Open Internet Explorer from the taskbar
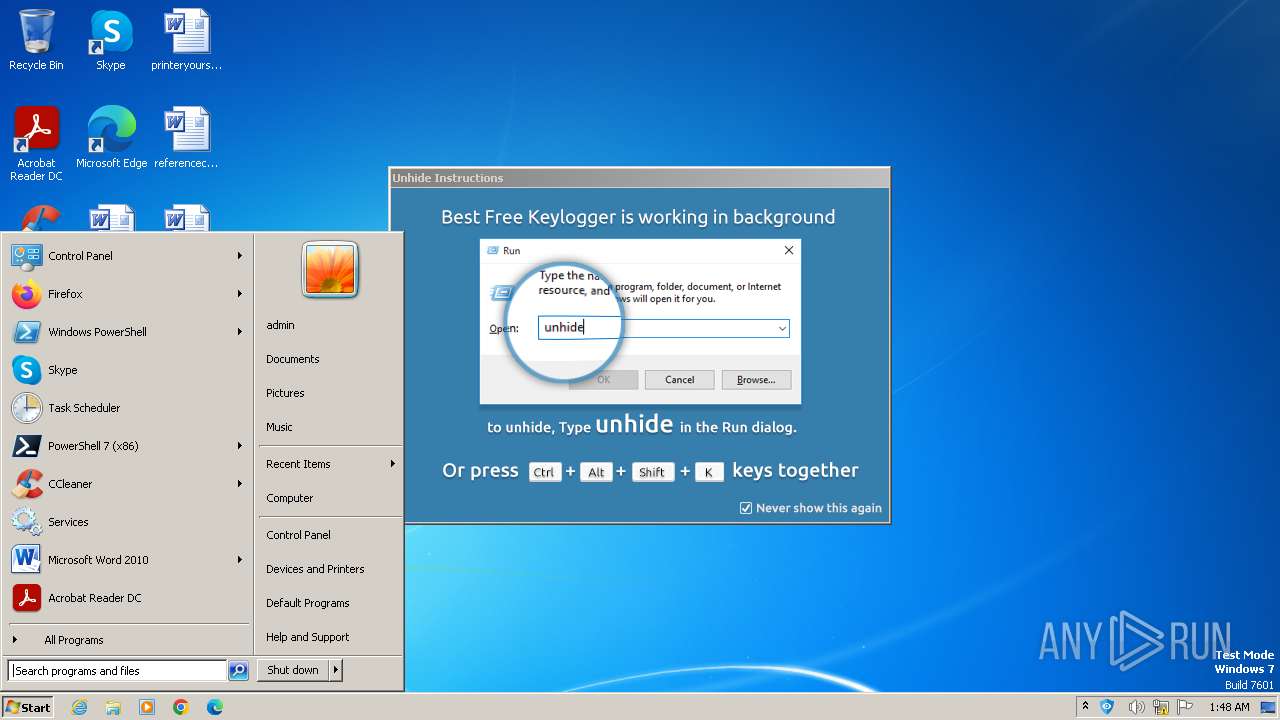Image resolution: width=1280 pixels, height=720 pixels. click(x=79, y=707)
